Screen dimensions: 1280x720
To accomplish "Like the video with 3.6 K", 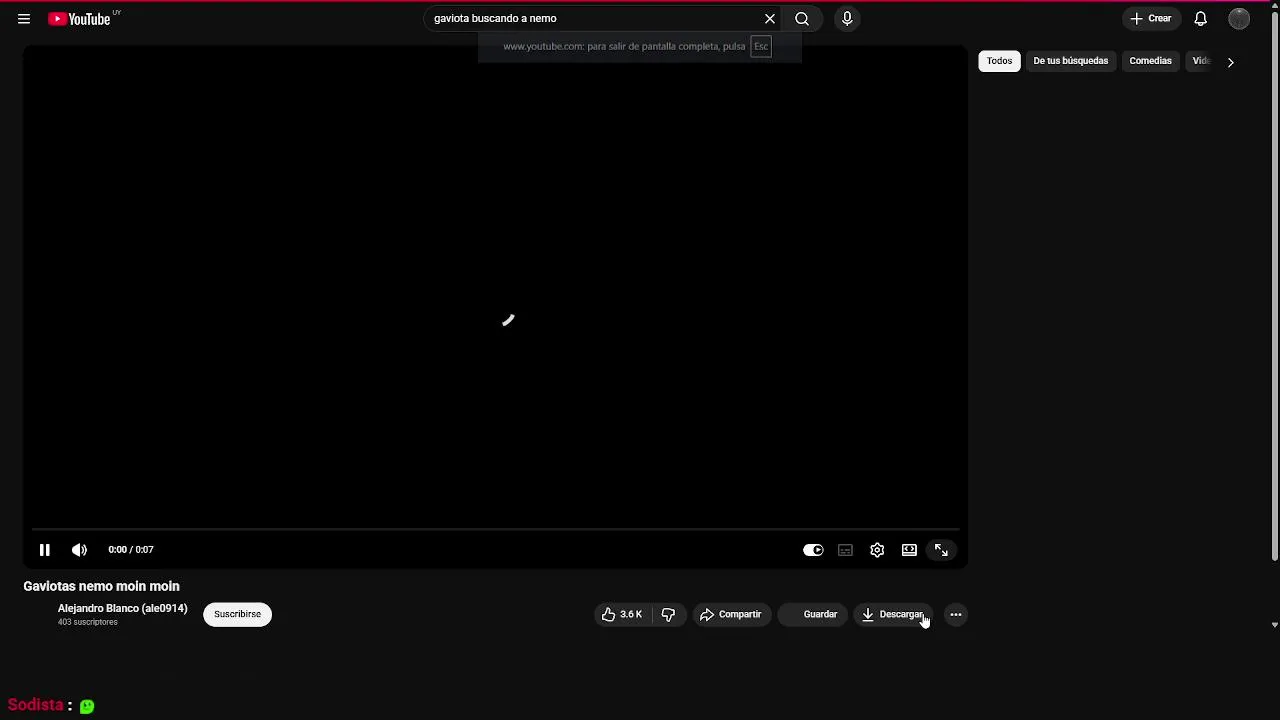I will point(622,614).
